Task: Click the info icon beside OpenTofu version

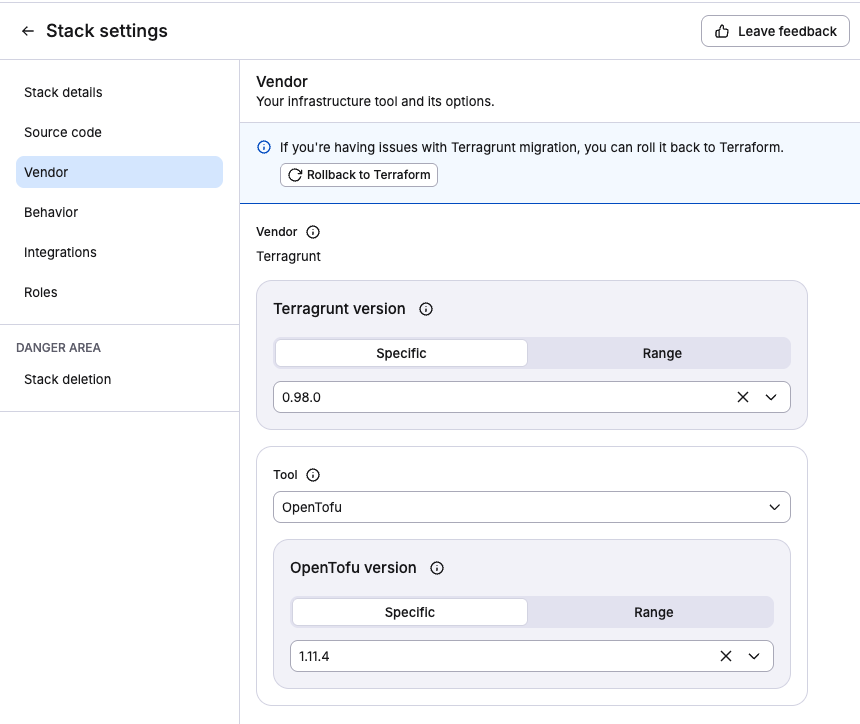Action: coord(436,567)
